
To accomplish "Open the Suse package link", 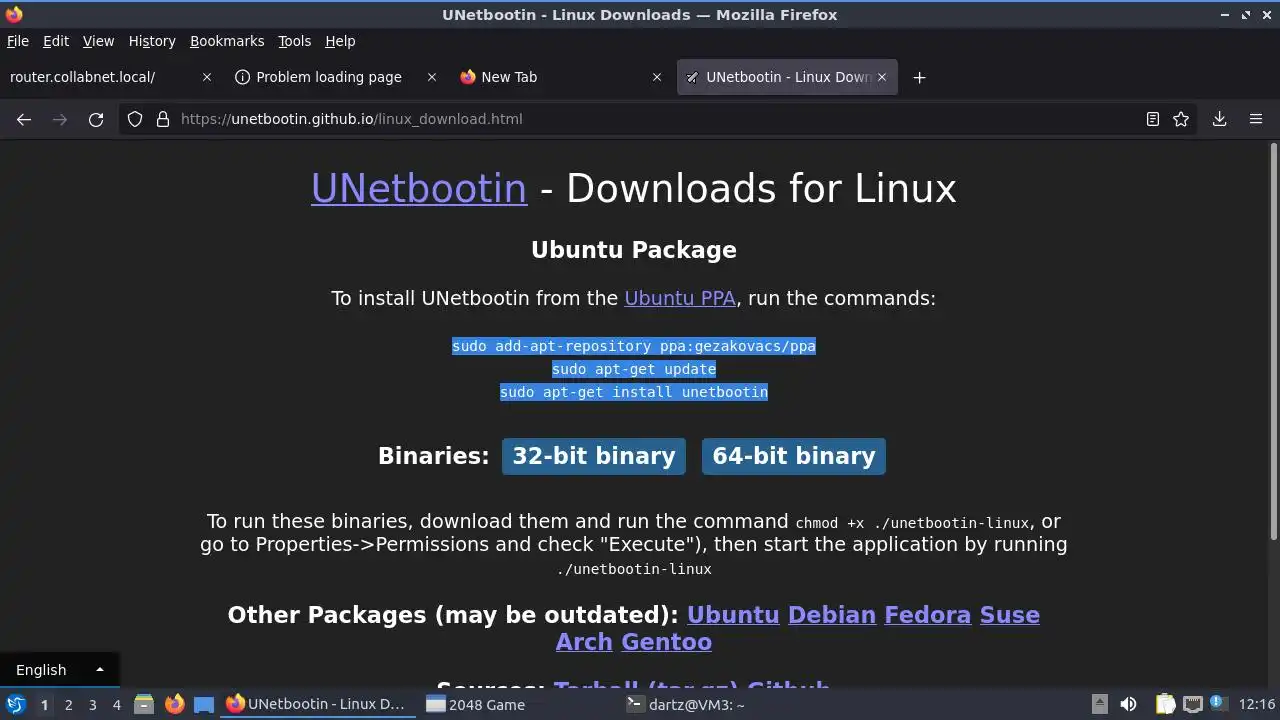I will 1010,615.
